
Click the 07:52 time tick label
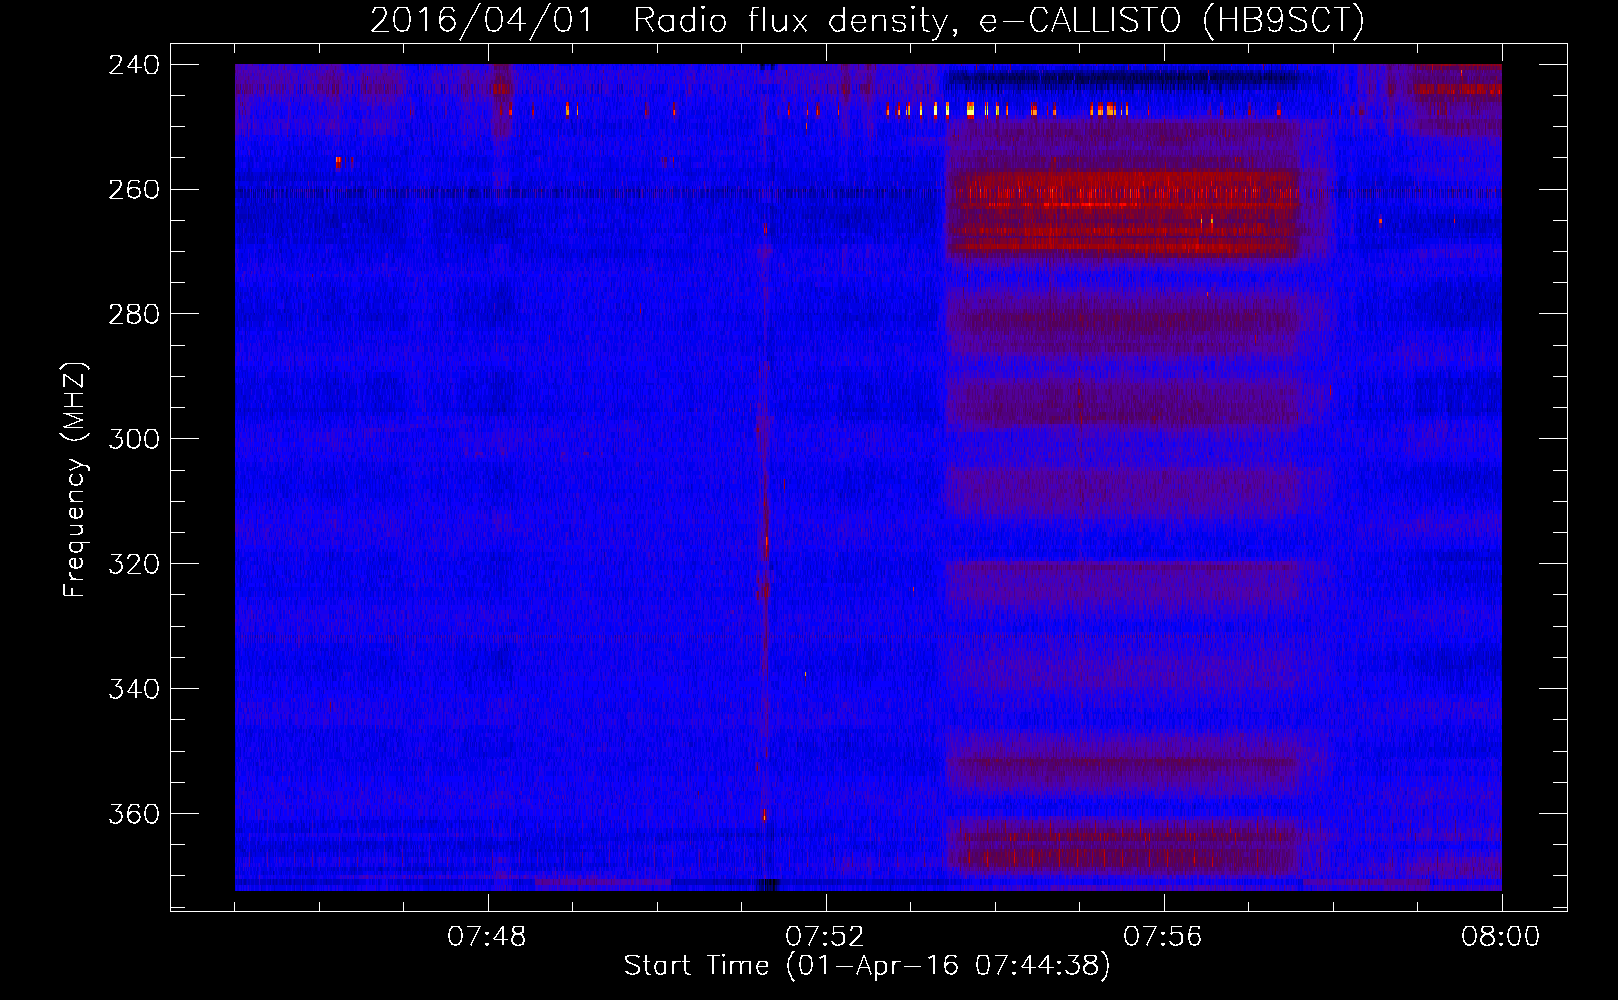coord(825,937)
